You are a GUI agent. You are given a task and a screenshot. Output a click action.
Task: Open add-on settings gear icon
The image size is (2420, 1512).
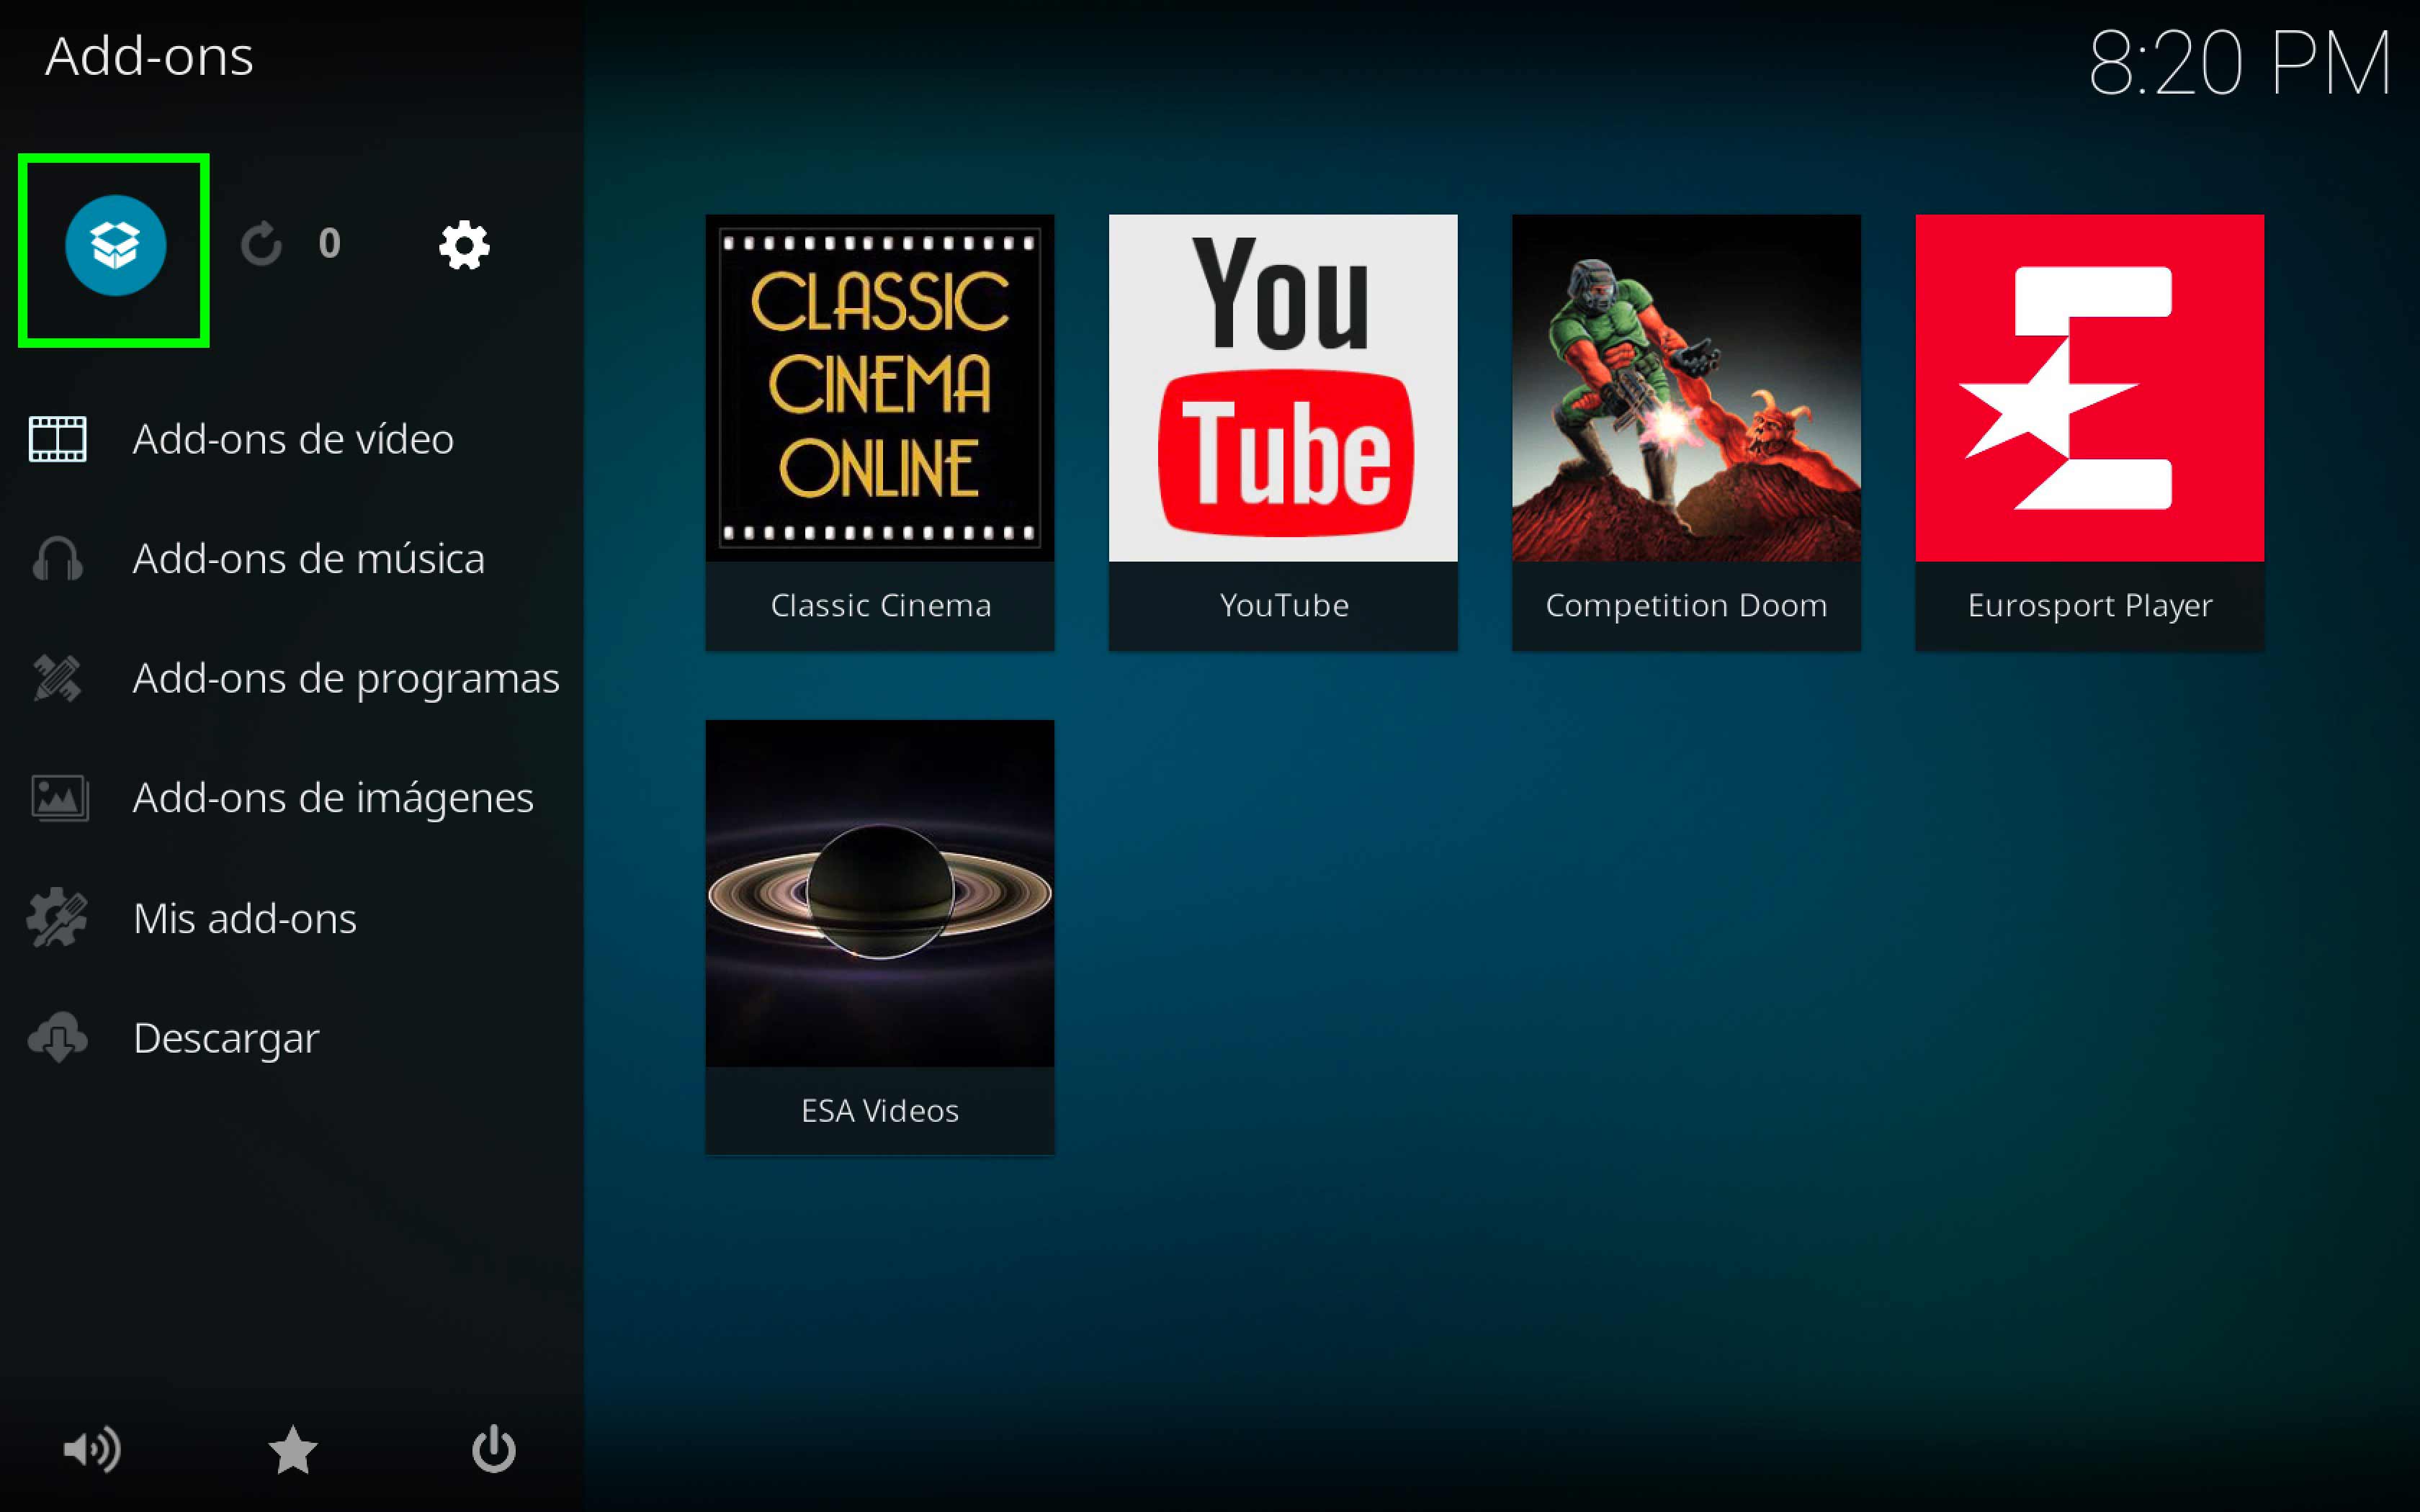tap(464, 245)
